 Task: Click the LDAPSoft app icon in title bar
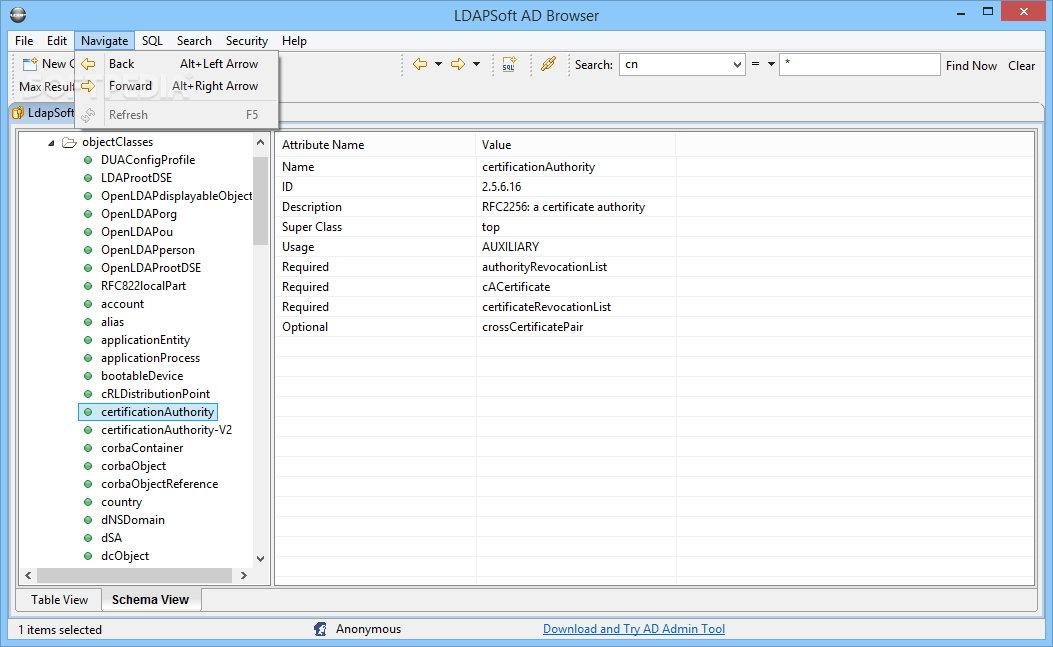click(18, 15)
